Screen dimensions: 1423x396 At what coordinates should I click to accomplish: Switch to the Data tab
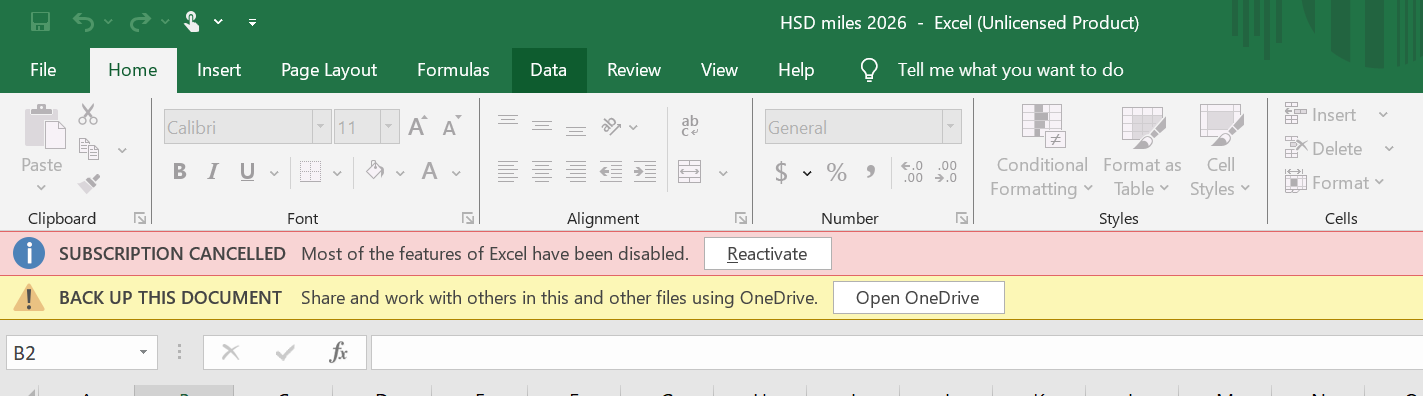click(549, 70)
